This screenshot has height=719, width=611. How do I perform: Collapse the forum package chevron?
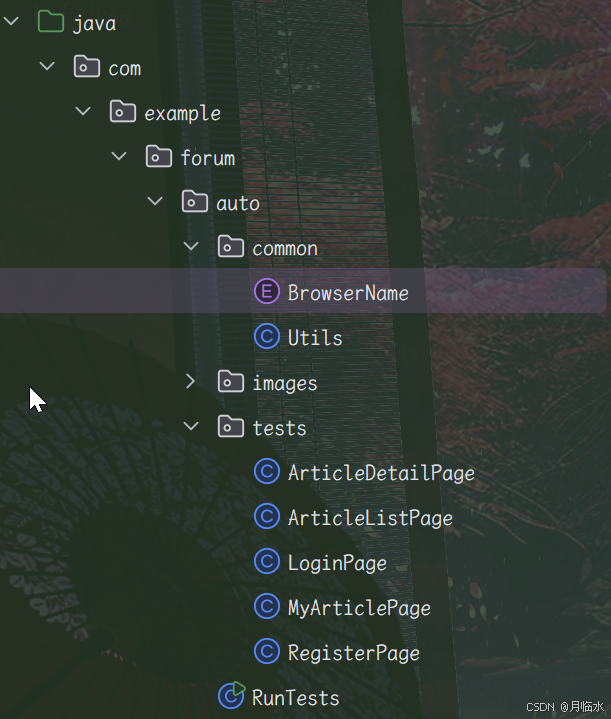pyautogui.click(x=119, y=156)
